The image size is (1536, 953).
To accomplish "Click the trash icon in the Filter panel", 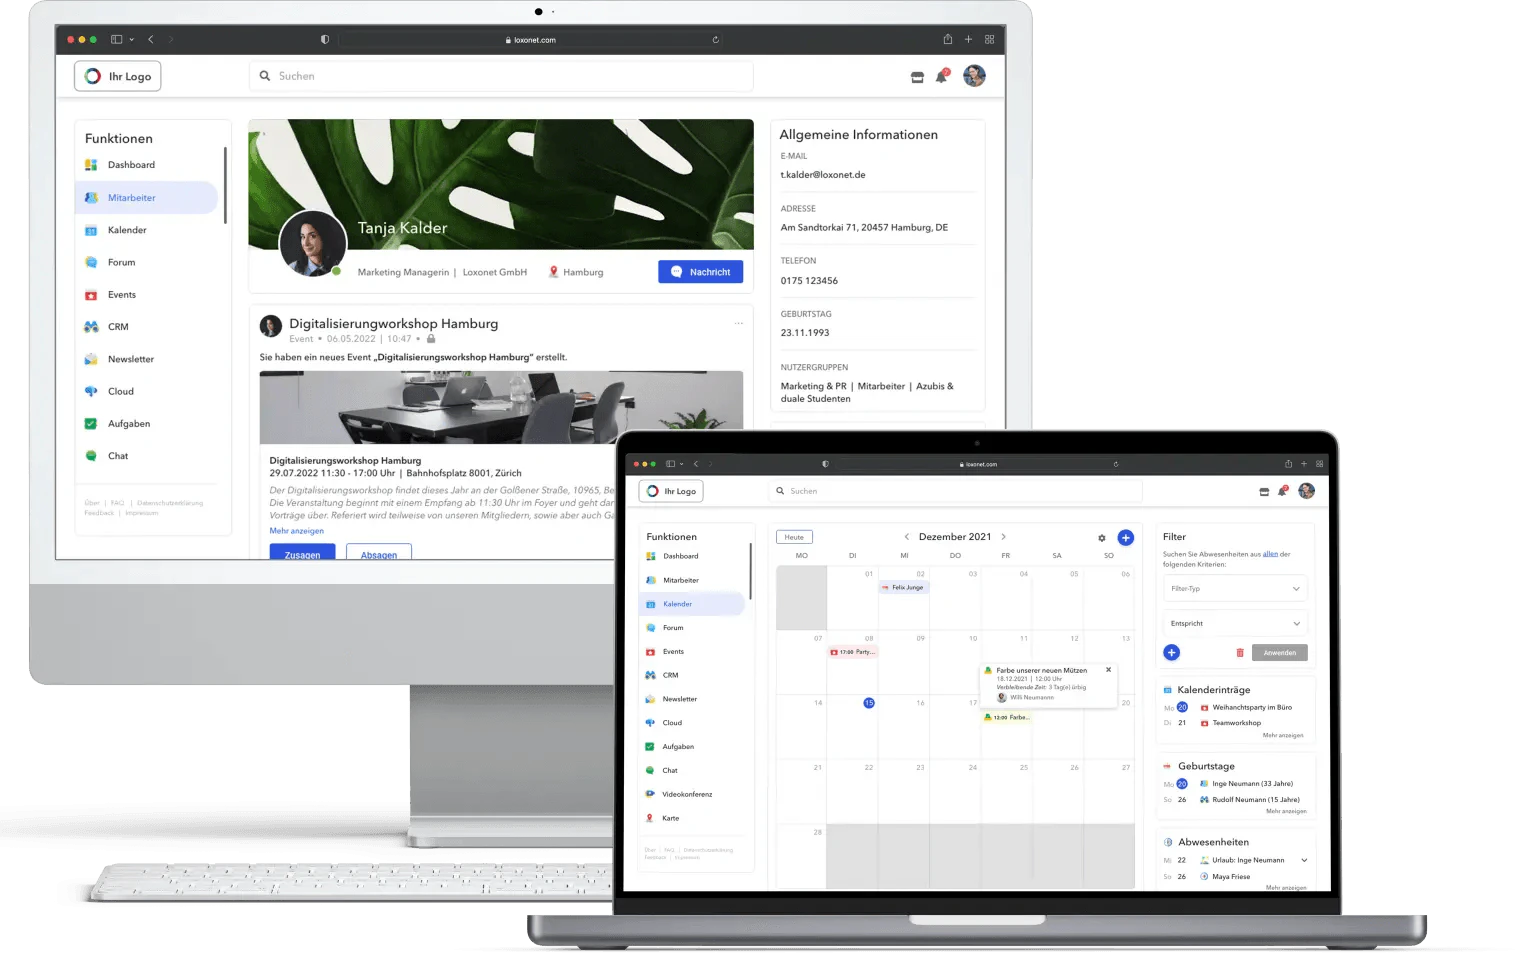I will tap(1240, 652).
